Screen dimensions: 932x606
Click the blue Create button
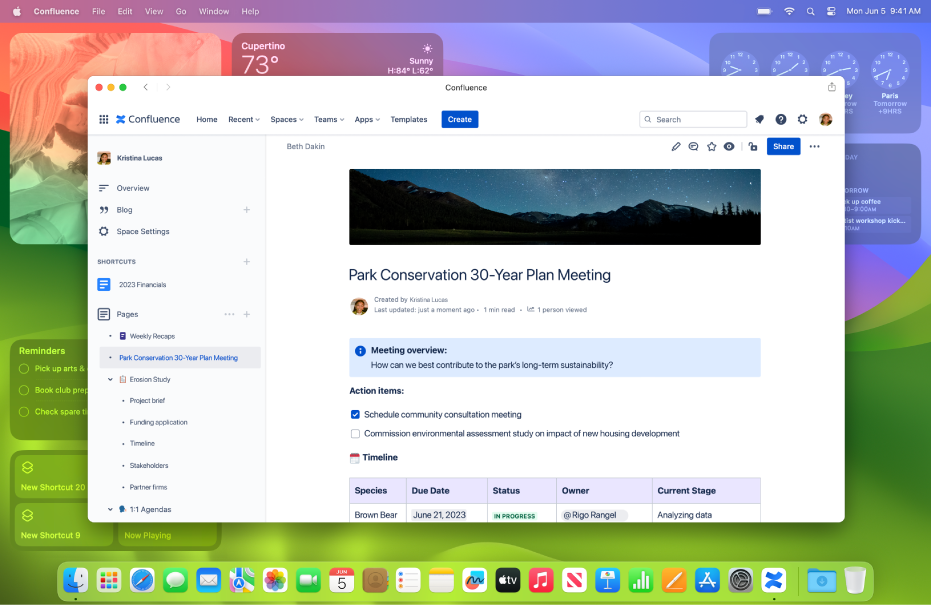pos(460,119)
